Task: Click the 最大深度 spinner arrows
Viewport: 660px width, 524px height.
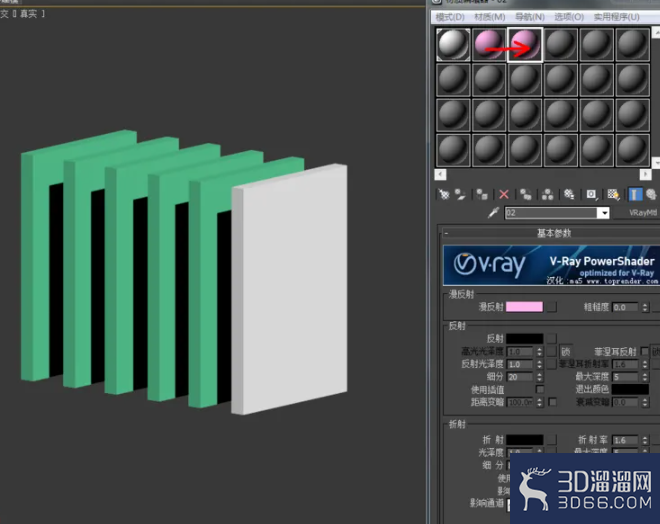Action: pos(645,377)
